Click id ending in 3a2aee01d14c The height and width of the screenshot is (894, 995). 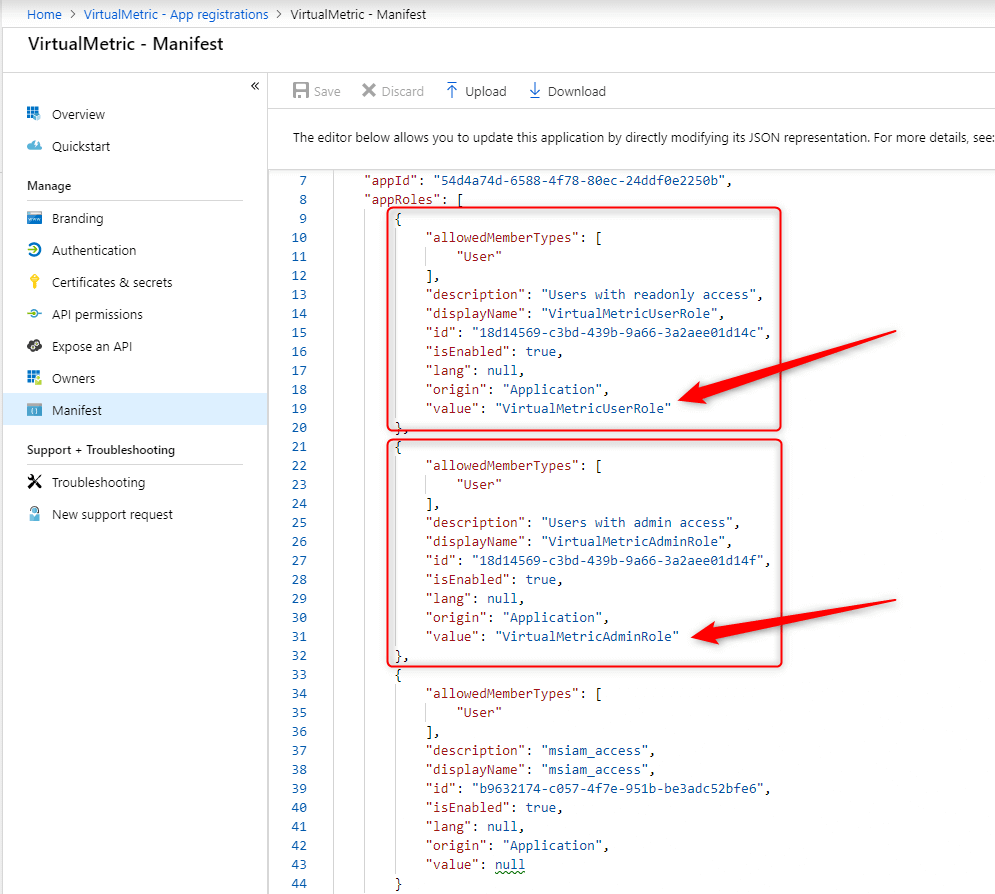(x=617, y=332)
